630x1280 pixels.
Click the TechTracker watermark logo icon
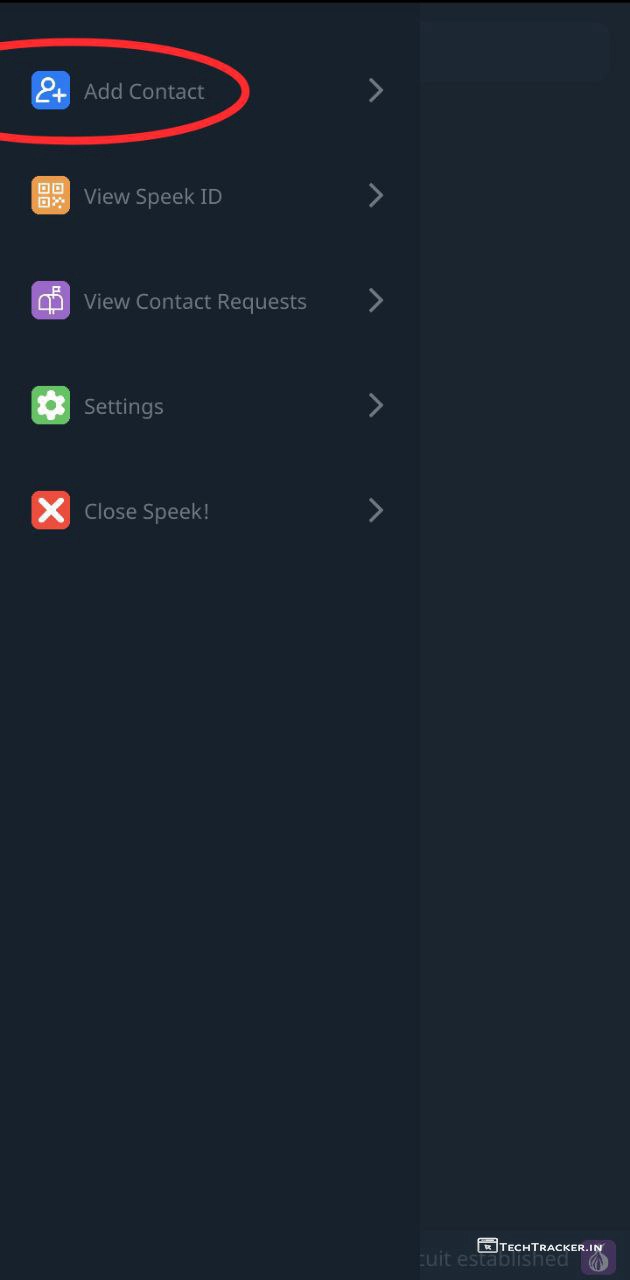(487, 1246)
